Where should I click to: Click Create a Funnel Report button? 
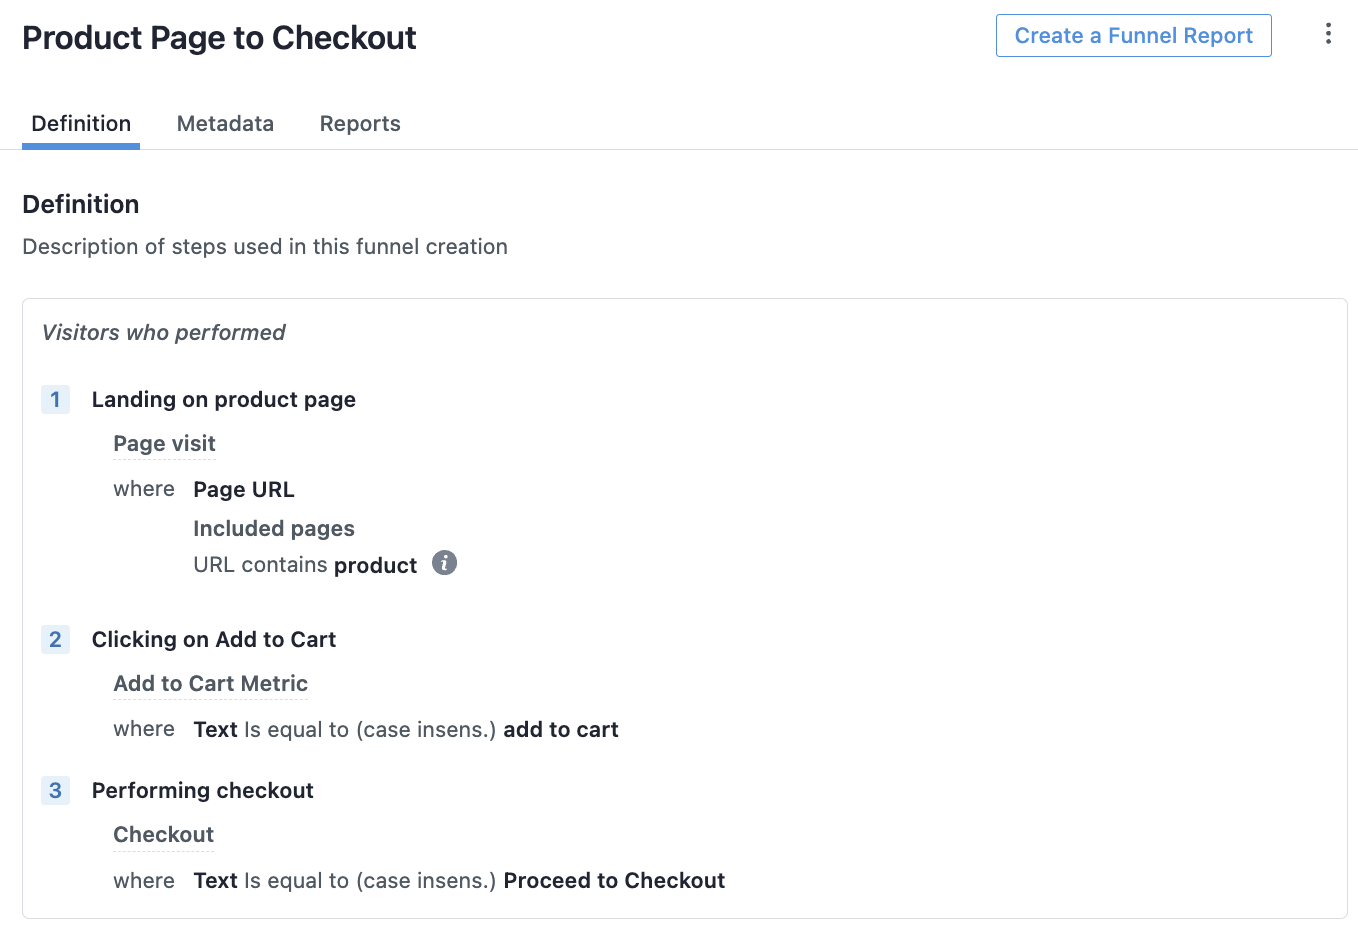click(x=1134, y=36)
